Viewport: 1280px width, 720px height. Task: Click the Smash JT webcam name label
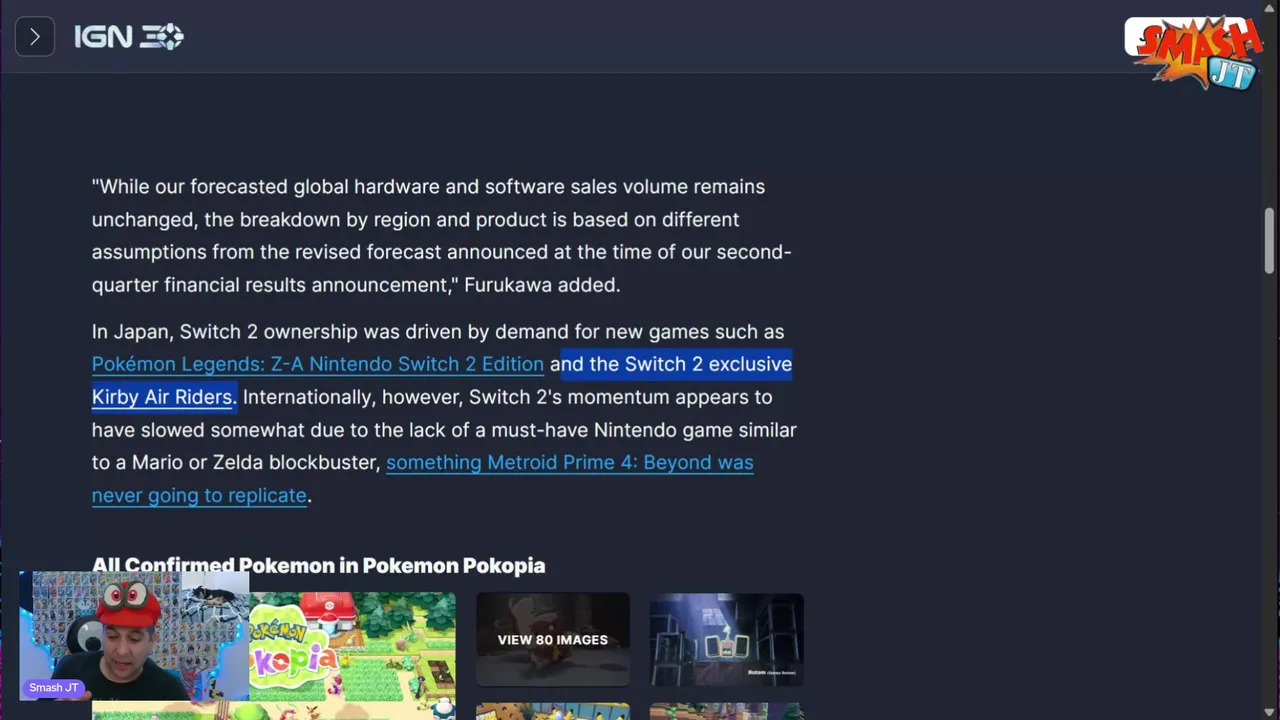click(54, 688)
